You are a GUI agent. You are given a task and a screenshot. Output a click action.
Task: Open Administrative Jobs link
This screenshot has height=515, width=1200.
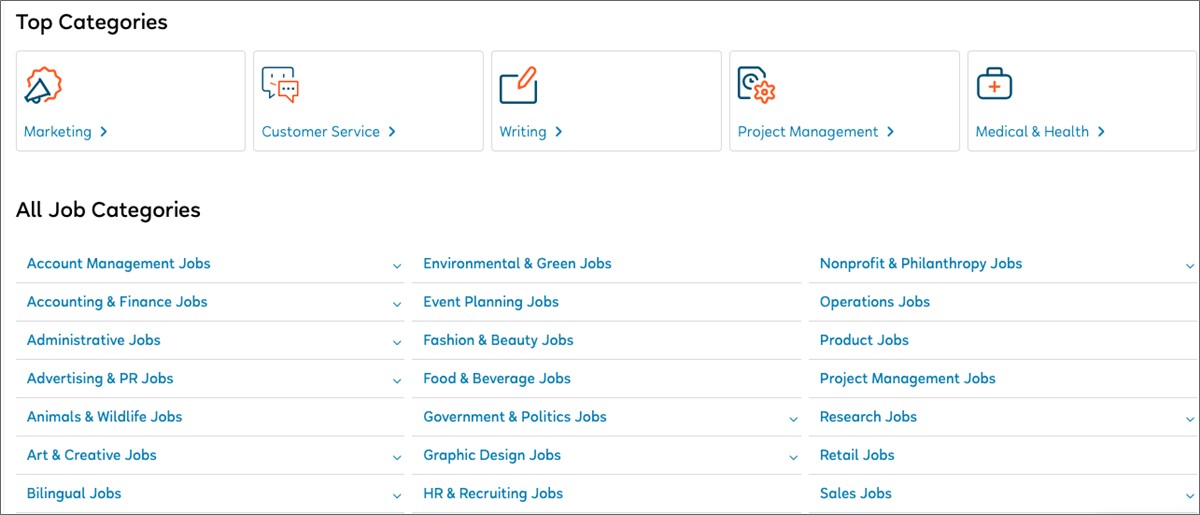94,340
